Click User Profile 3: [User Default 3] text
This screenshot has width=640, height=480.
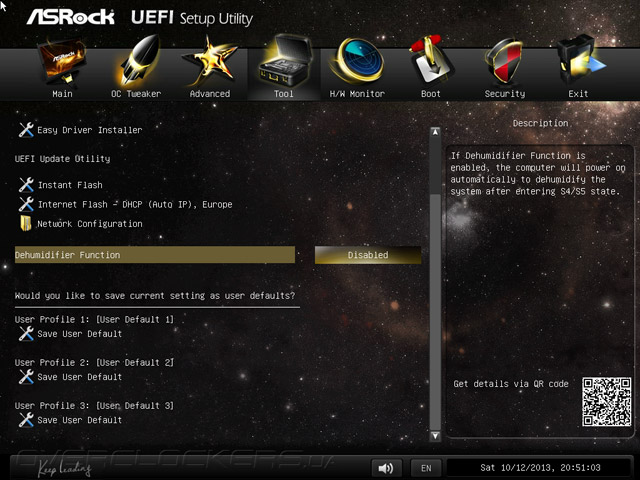(94, 406)
